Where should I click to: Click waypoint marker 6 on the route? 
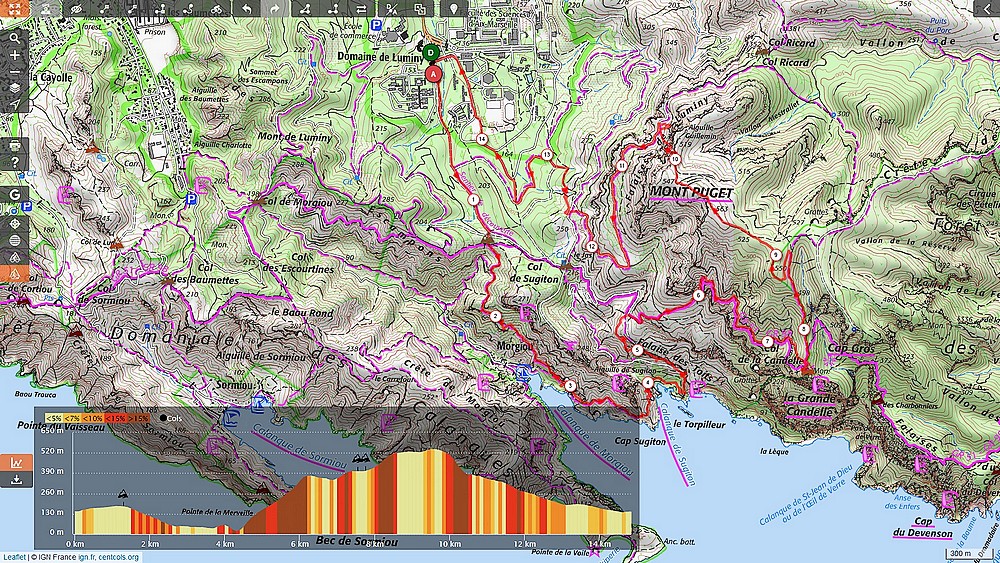(x=698, y=295)
